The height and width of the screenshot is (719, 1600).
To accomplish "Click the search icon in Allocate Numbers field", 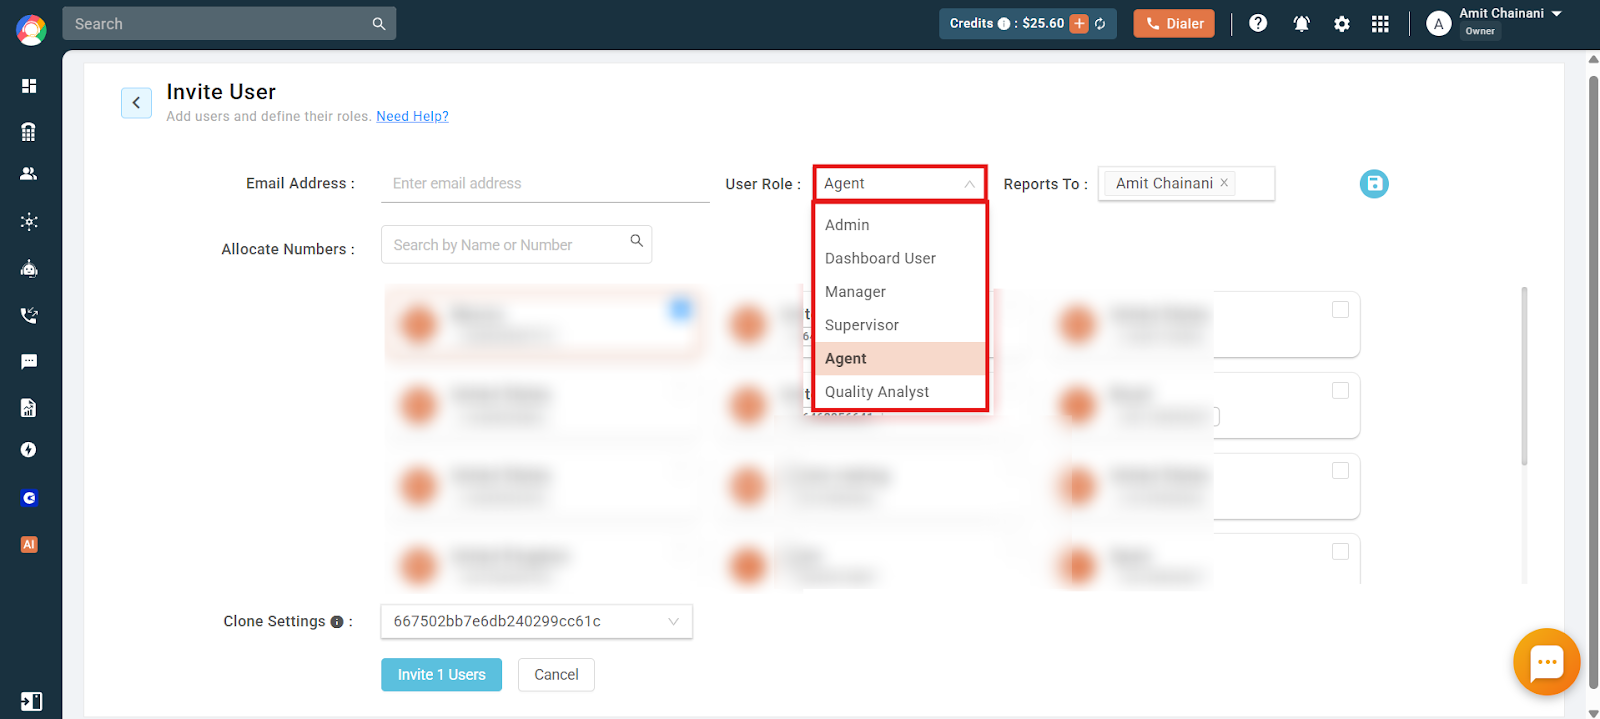I will [636, 241].
